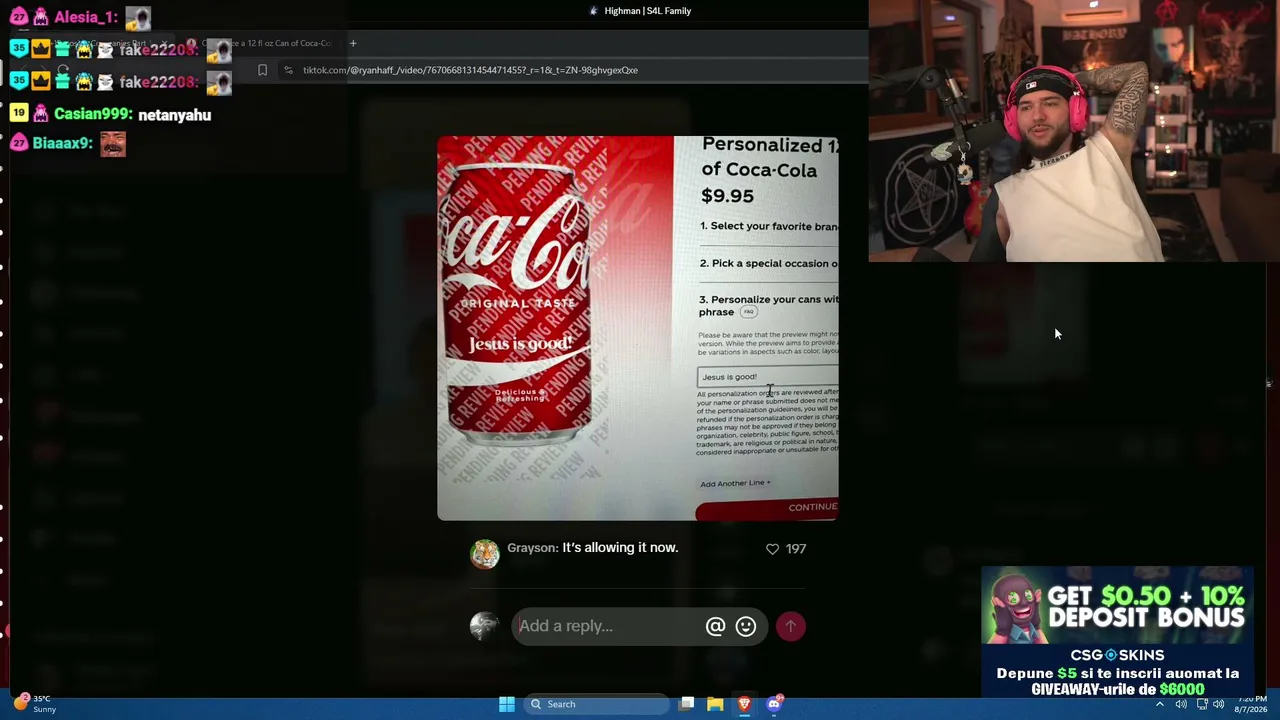Open the emoji picker in reply box
This screenshot has height=720, width=1280.
pos(746,626)
